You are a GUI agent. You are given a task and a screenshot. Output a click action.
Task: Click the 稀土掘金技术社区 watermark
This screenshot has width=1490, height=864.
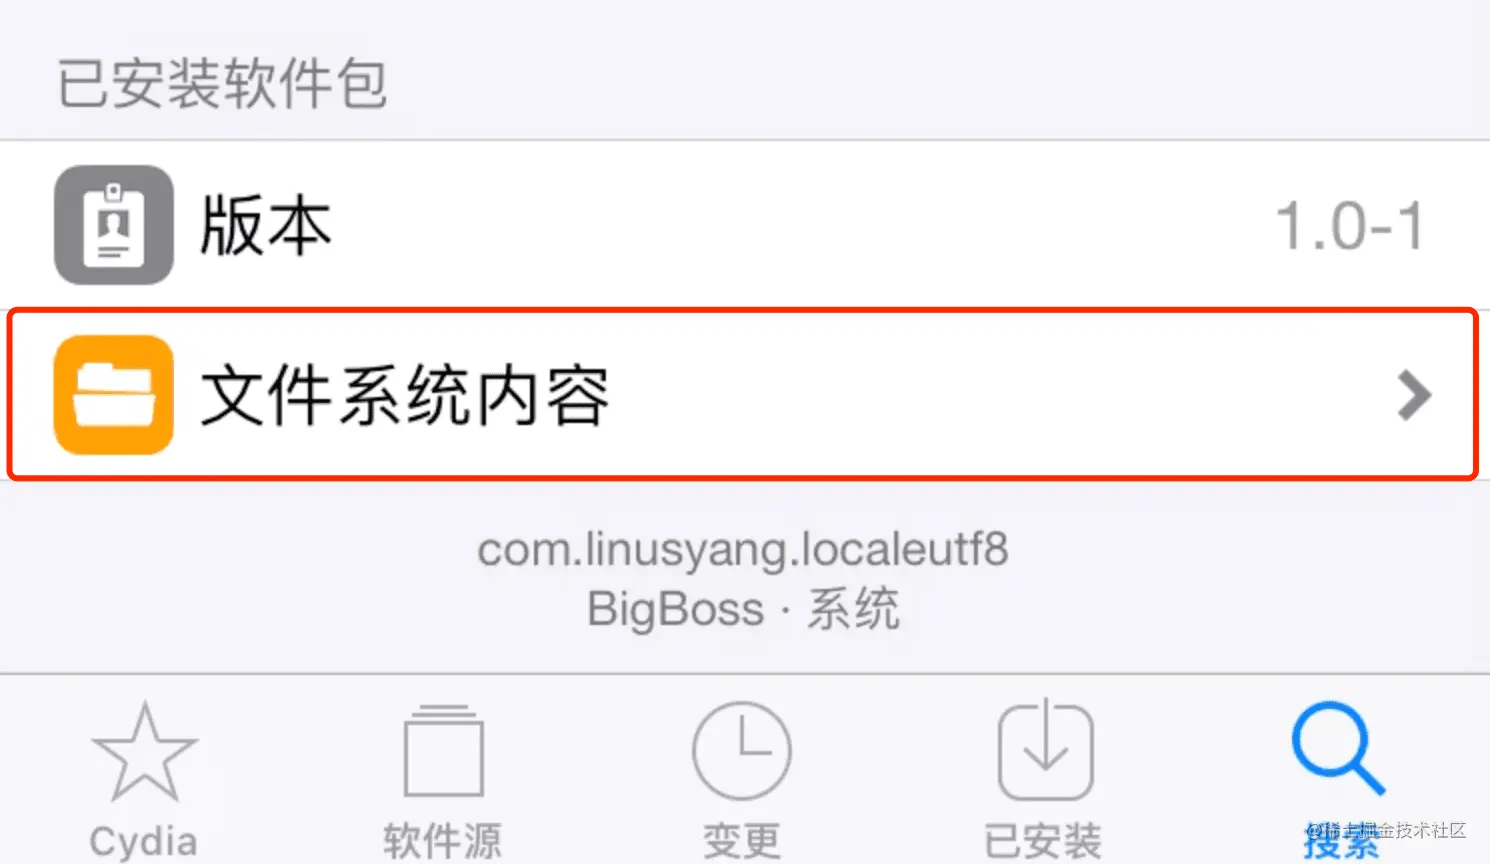pos(1386,830)
